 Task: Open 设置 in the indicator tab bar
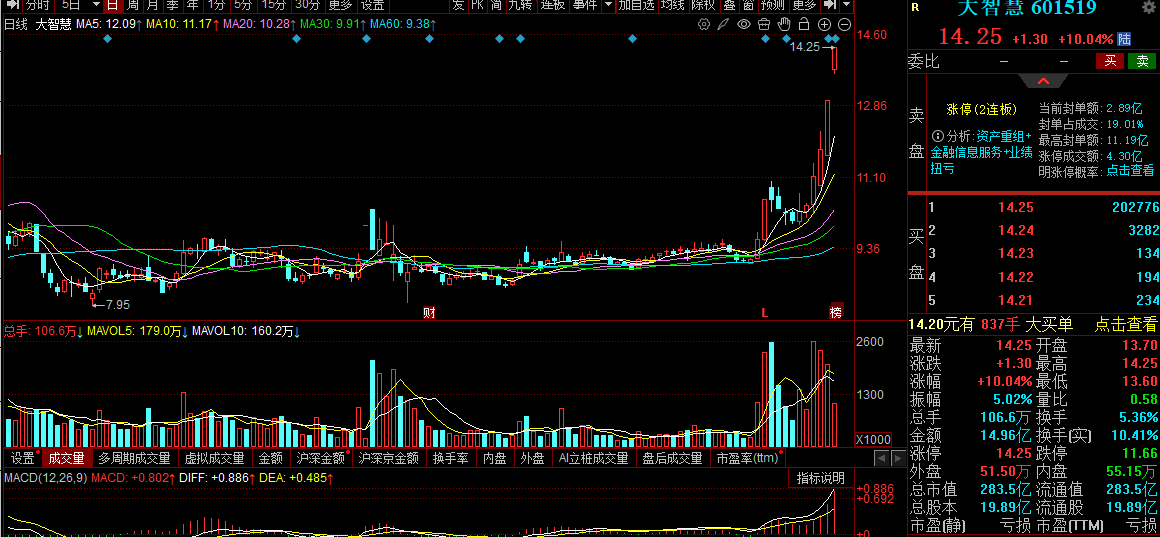pyautogui.click(x=22, y=458)
